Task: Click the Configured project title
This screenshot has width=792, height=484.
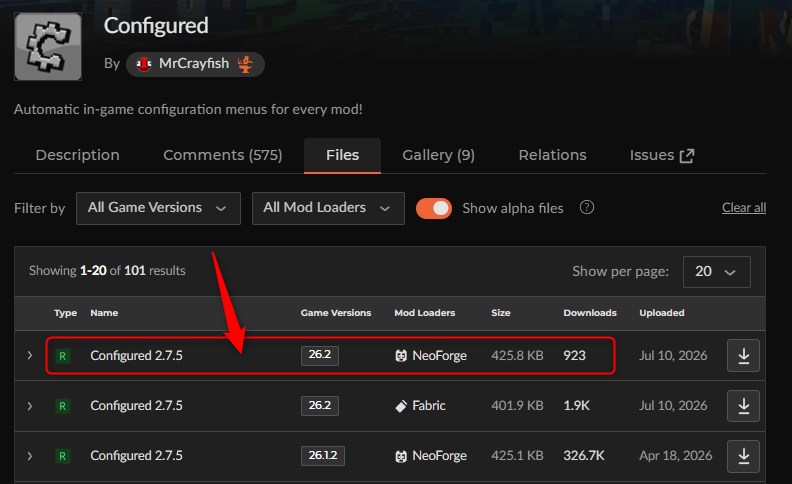Action: [x=156, y=26]
